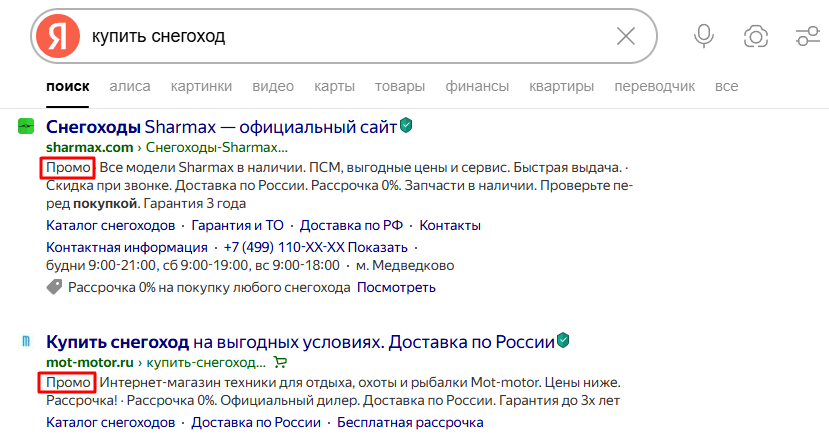
Task: Click verified shield next to Mot-motor title
Action: coord(563,341)
